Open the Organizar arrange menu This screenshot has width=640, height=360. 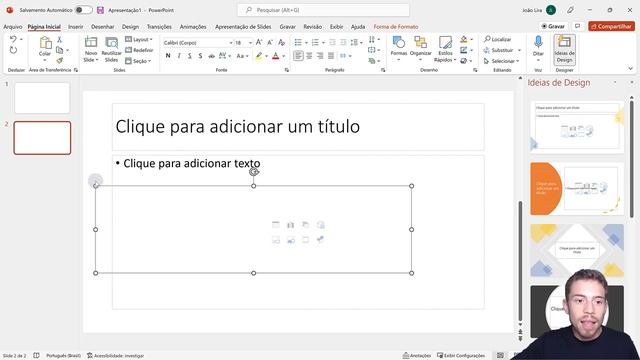pos(420,48)
